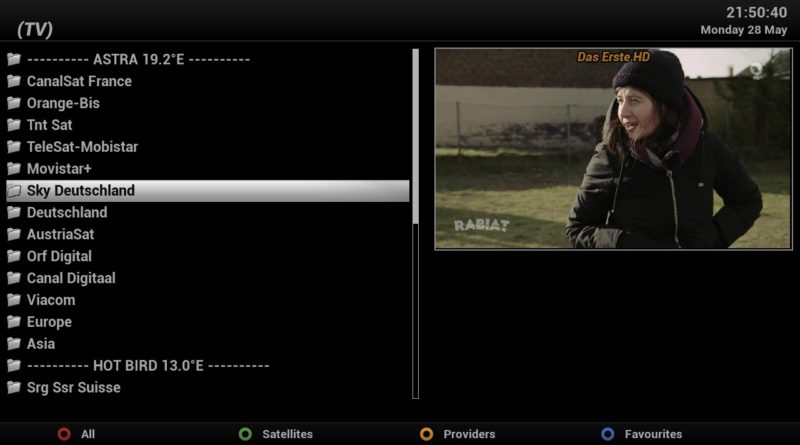Click the bouquet list scrollbar thumb
The height and width of the screenshot is (445, 800).
click(415, 136)
